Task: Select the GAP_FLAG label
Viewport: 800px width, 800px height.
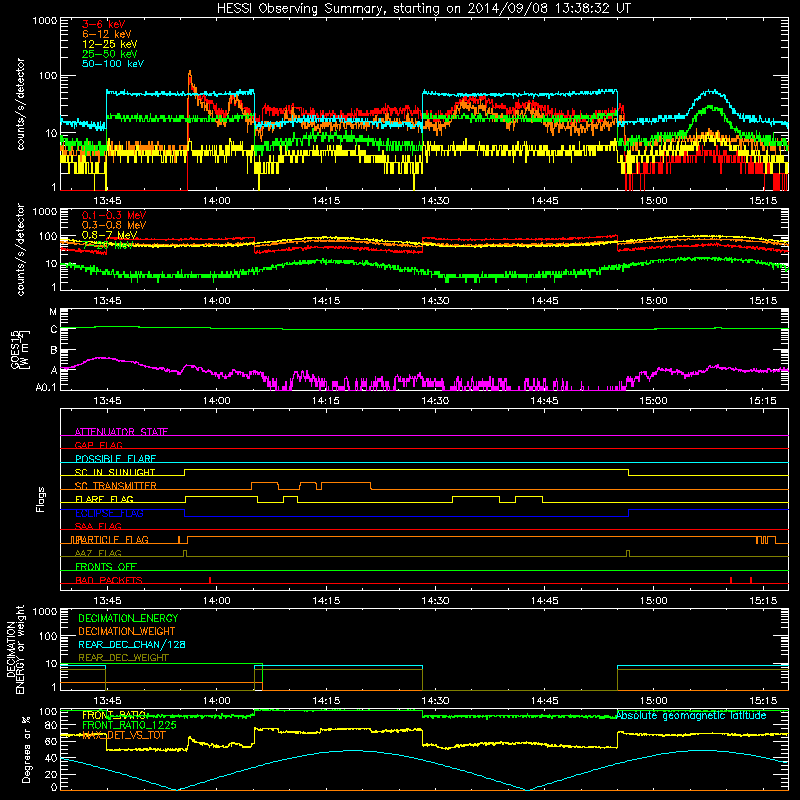Action: (x=98, y=445)
